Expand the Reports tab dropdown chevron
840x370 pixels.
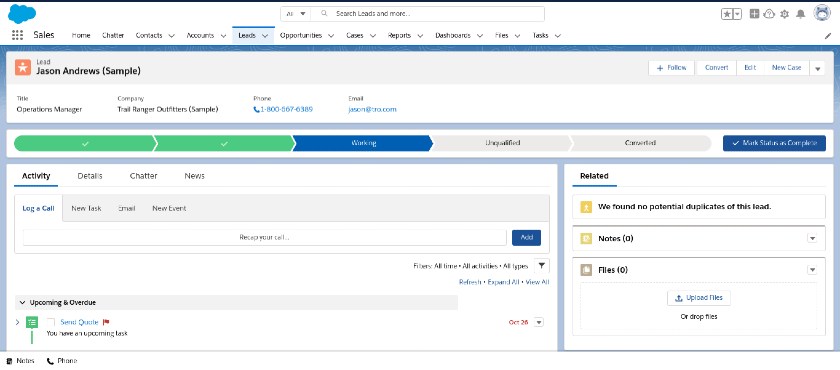click(x=421, y=36)
